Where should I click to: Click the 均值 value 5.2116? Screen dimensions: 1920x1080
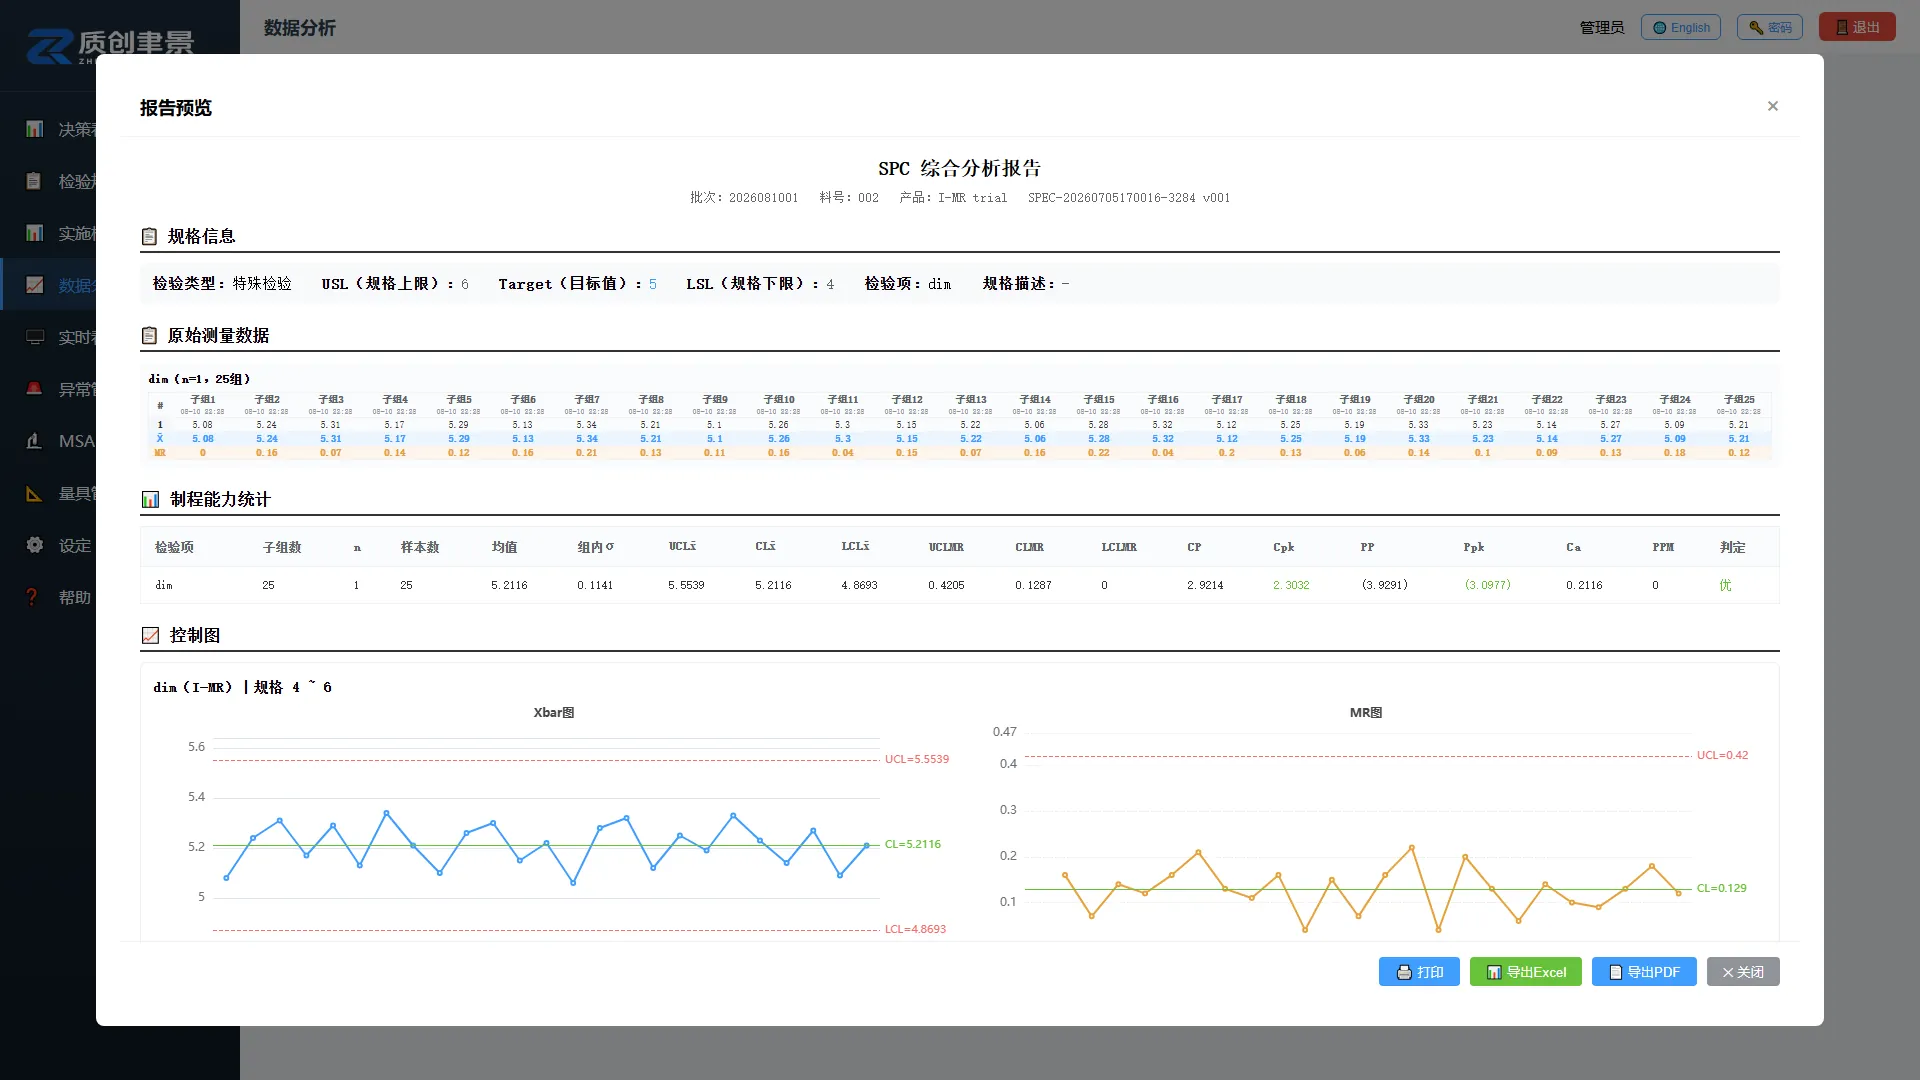509,585
